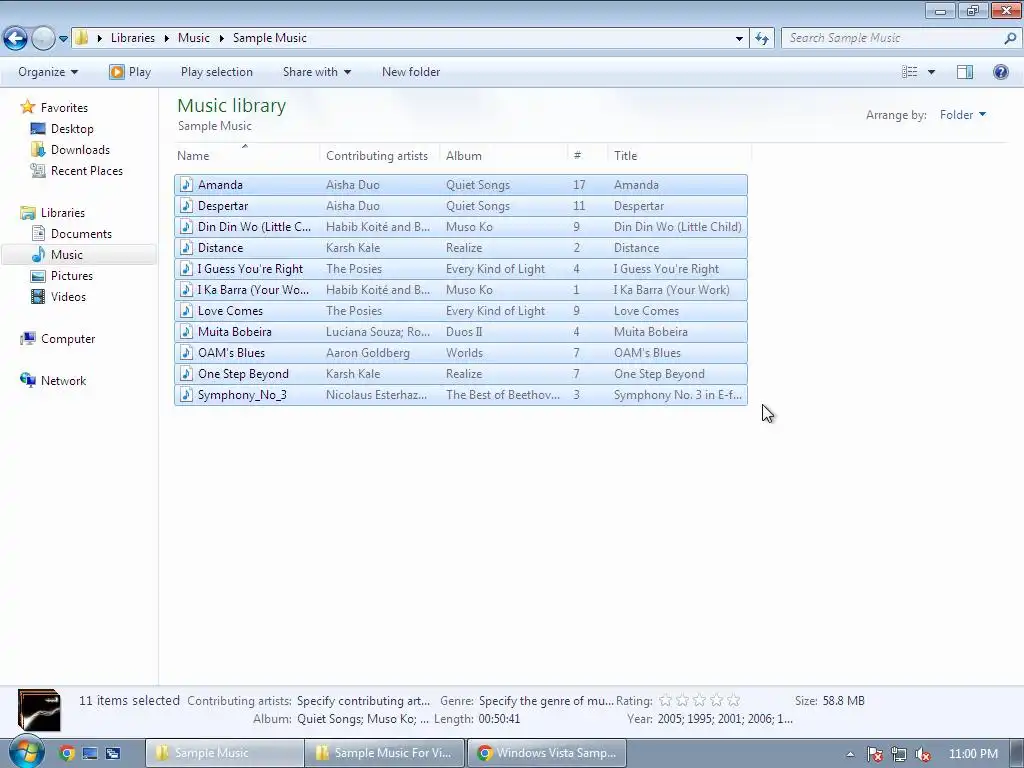Switch to Sample Music For Vi... taskbar window
1024x768 pixels.
click(385, 753)
